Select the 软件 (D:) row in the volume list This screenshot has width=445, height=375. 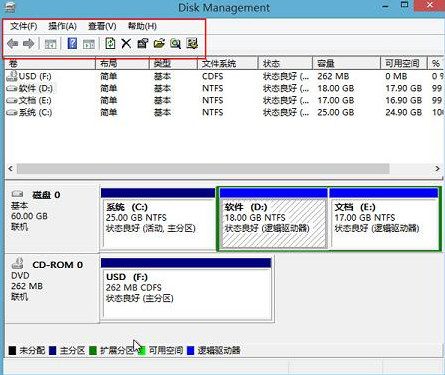(x=224, y=88)
